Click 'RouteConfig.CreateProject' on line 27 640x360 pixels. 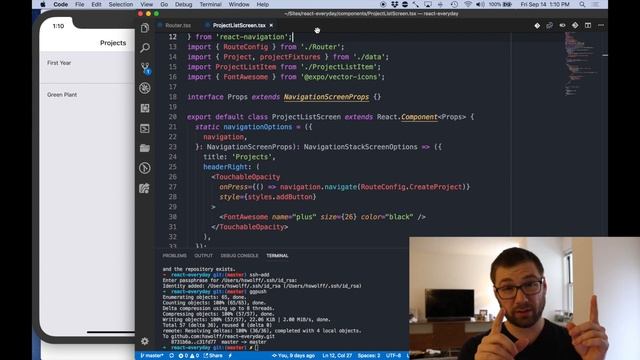(411, 187)
